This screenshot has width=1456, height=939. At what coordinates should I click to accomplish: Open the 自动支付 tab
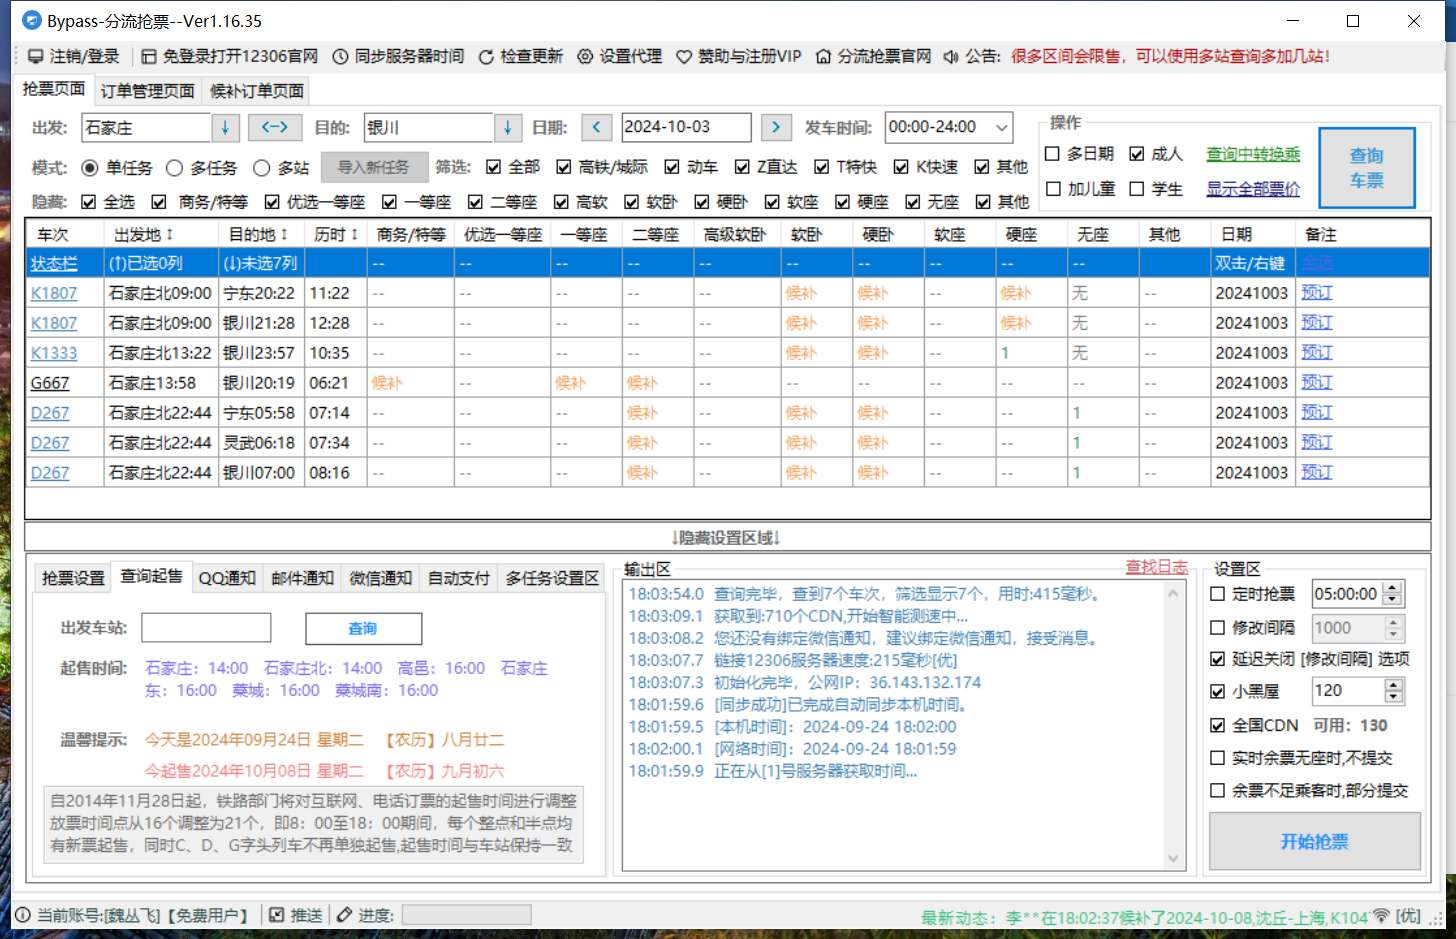[459, 578]
